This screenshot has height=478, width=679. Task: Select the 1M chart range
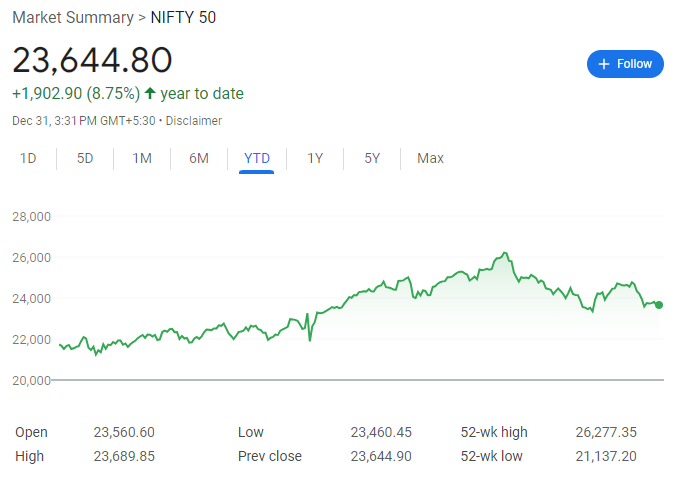coord(142,158)
